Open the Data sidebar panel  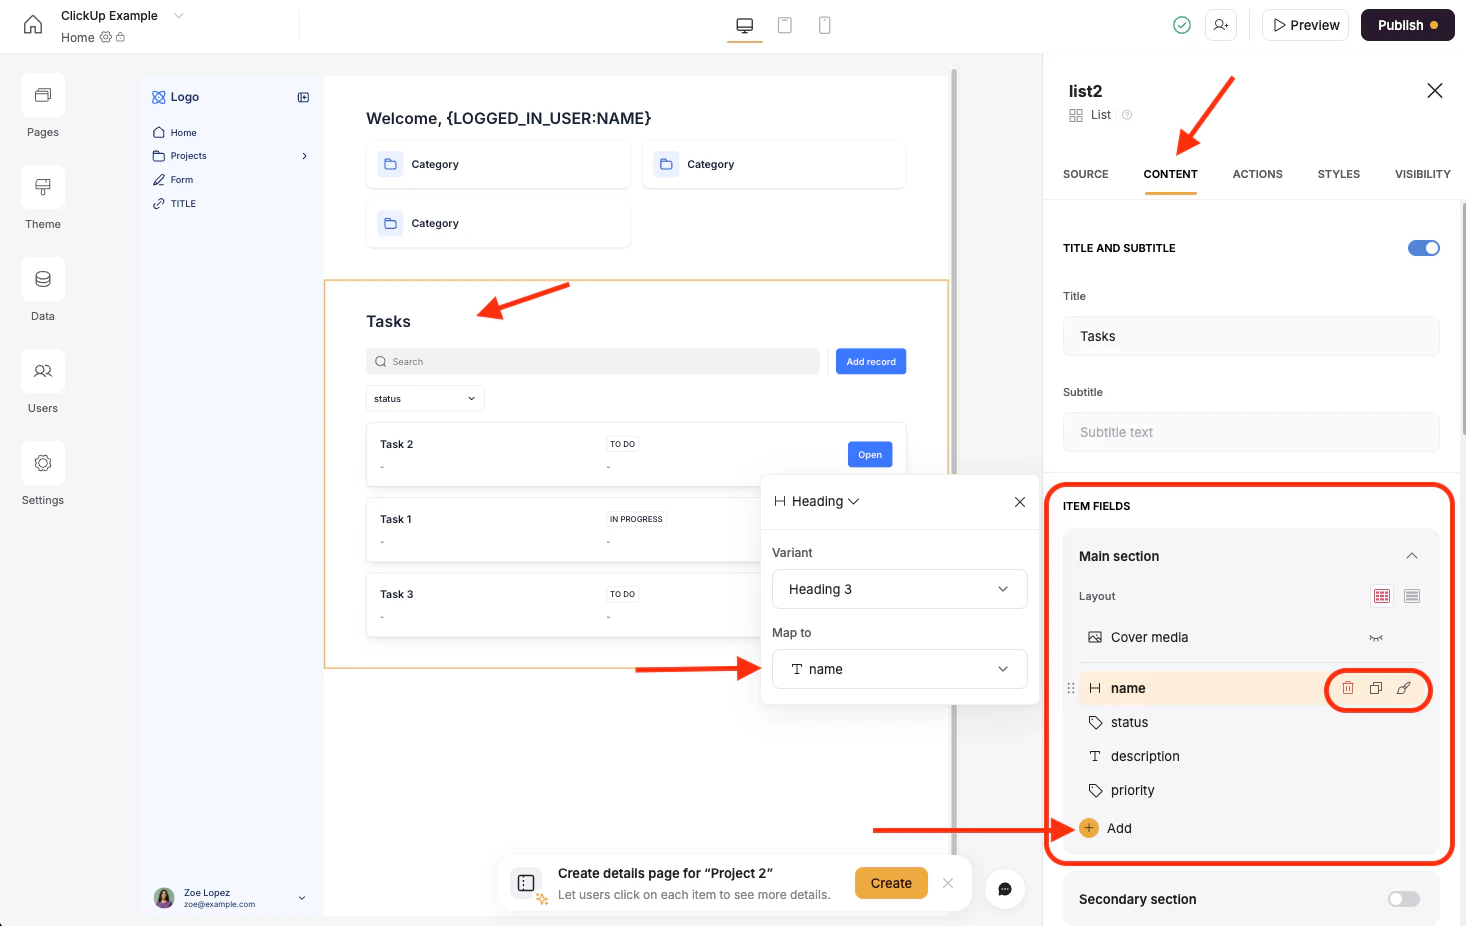coord(43,279)
